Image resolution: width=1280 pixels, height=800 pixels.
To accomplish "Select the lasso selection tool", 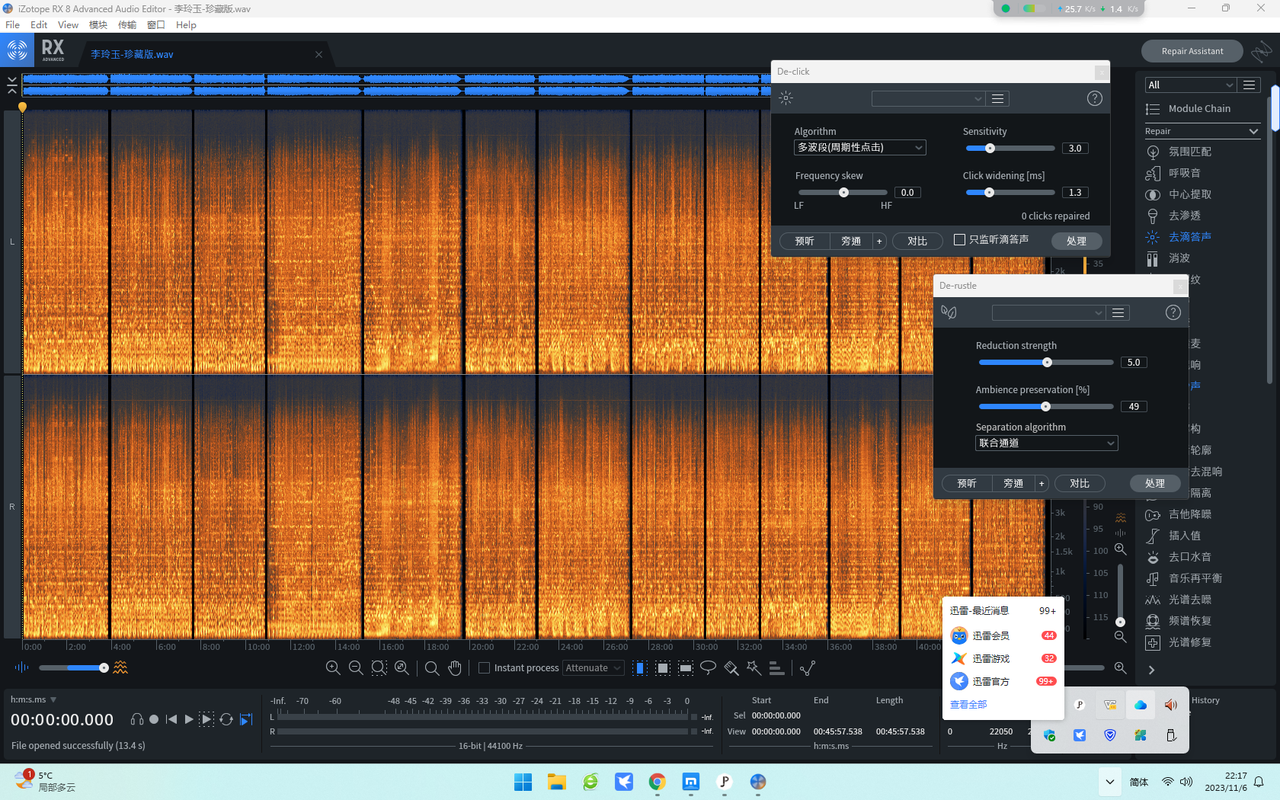I will (708, 668).
